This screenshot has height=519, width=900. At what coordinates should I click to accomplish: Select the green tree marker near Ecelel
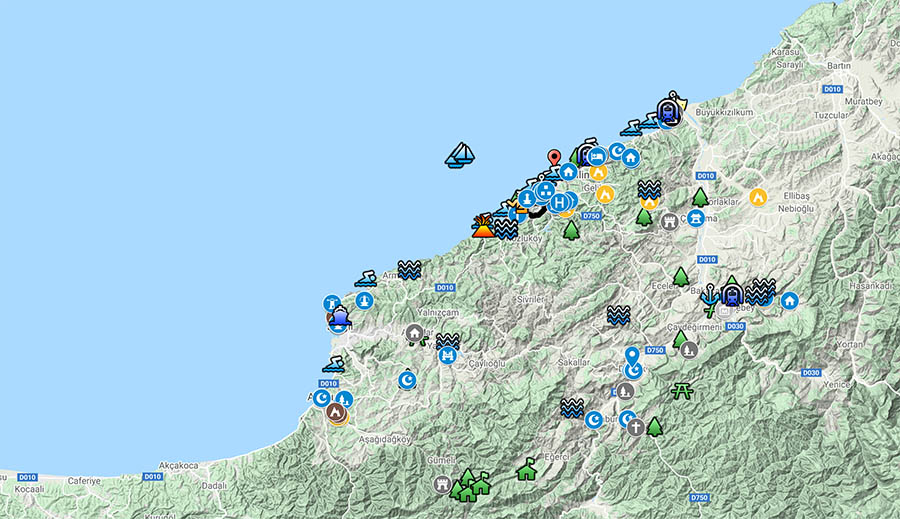tap(681, 276)
